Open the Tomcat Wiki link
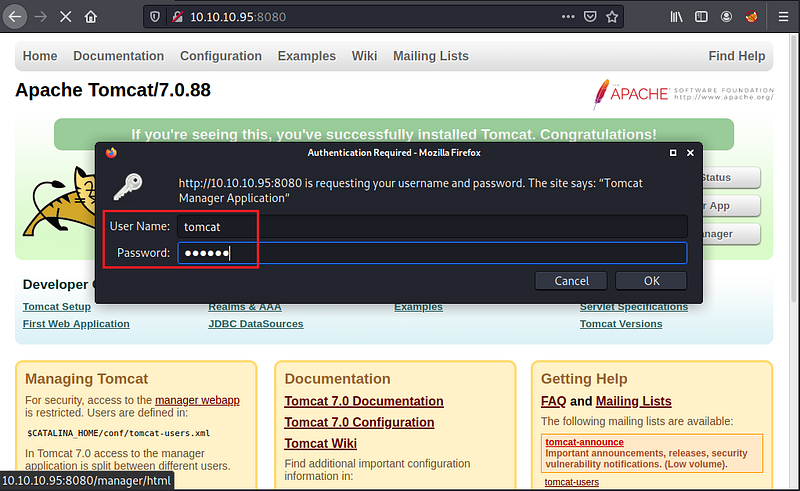 (320, 444)
